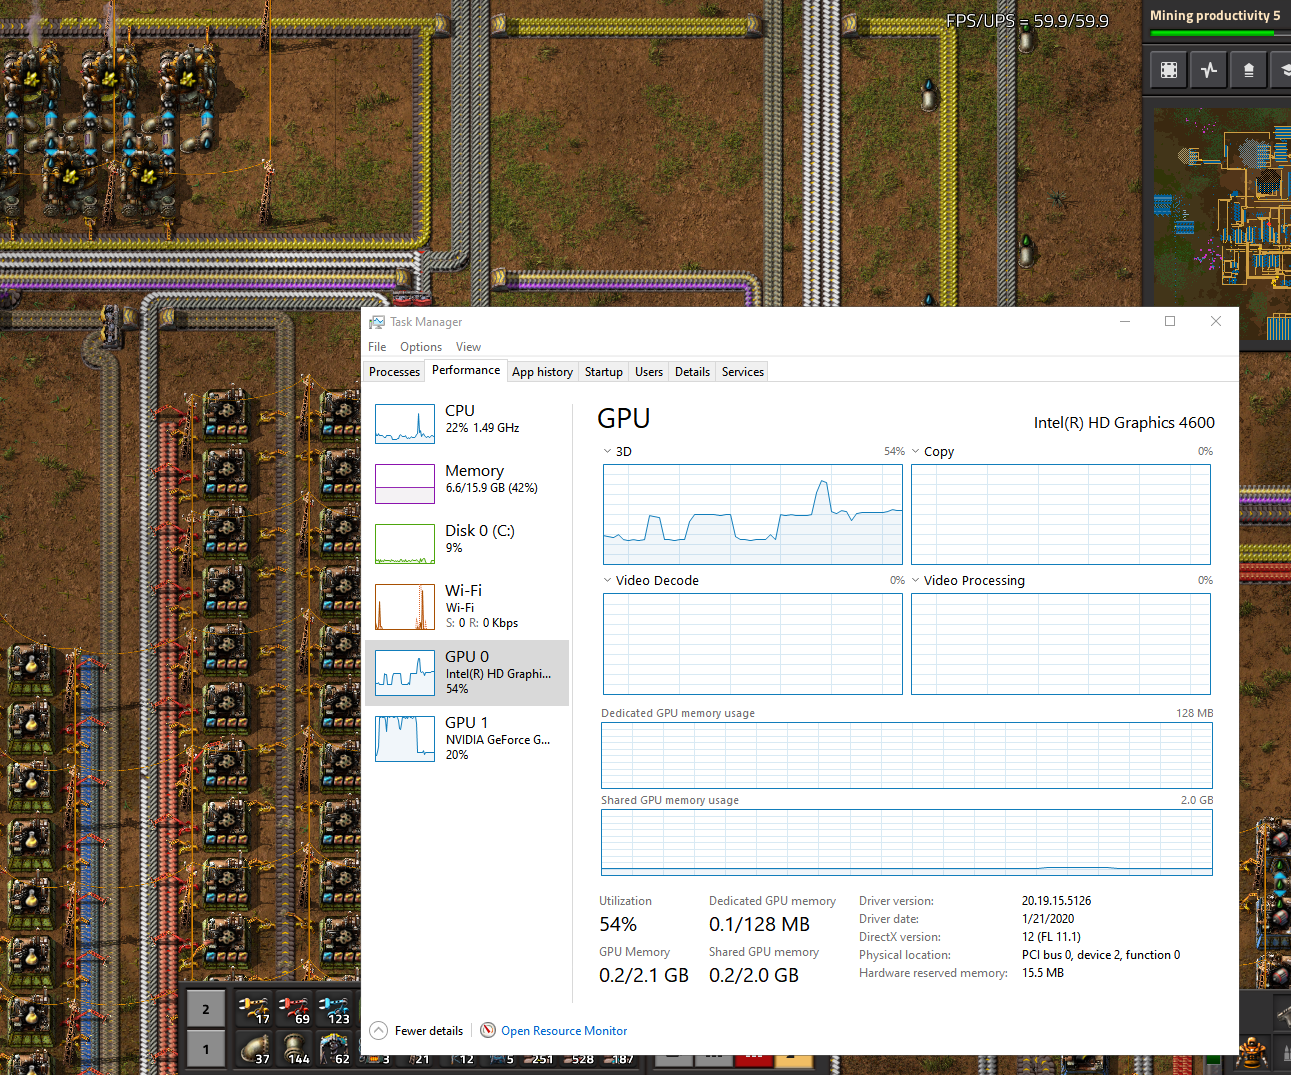This screenshot has width=1291, height=1075.
Task: Click the Utilization value 54%
Action: coord(618,924)
